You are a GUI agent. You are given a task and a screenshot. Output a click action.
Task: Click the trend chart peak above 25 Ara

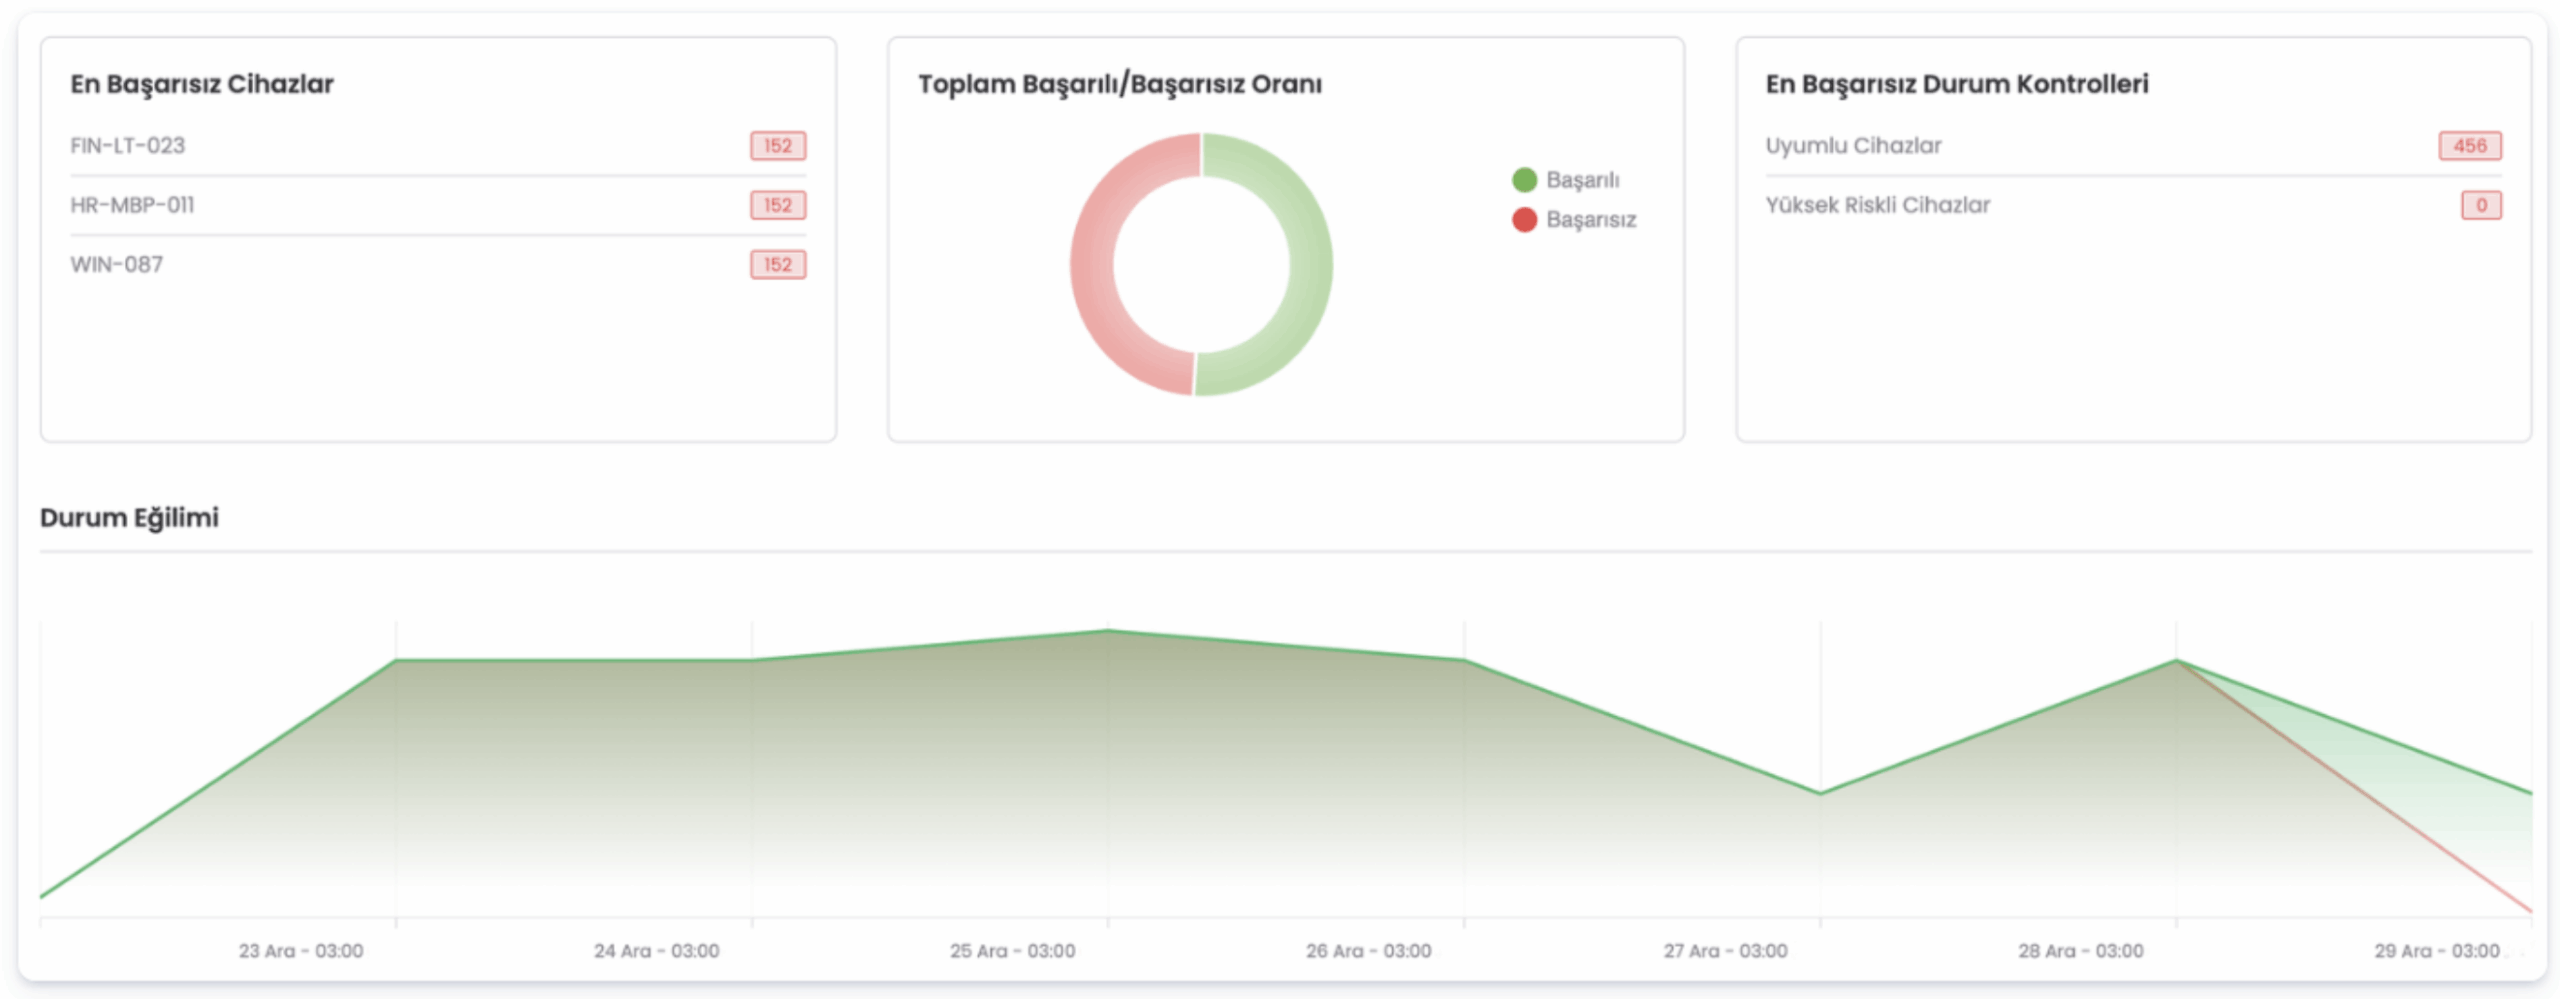tap(1107, 630)
